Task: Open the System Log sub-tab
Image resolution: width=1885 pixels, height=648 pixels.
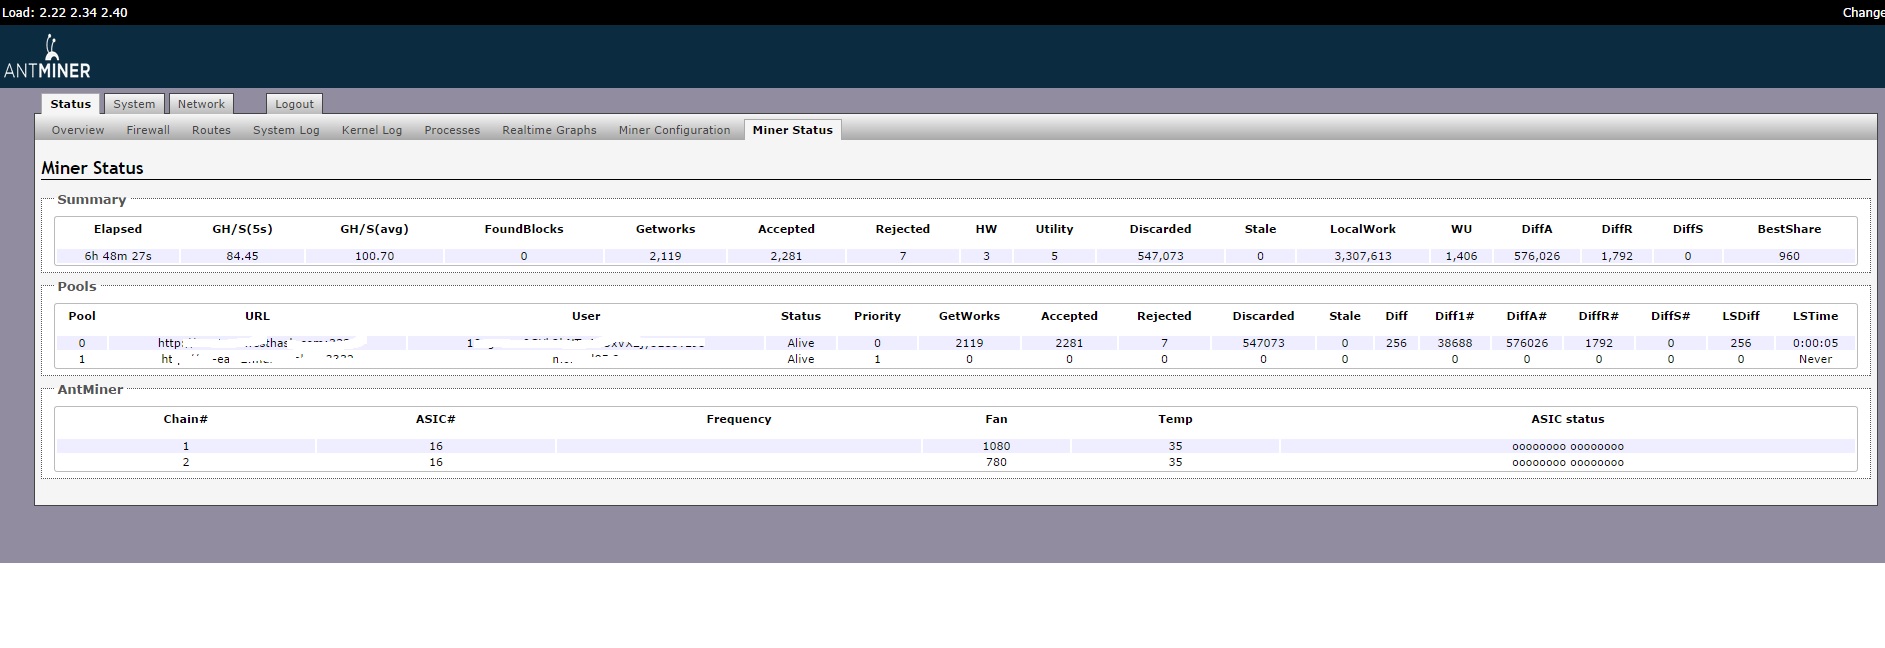Action: click(x=286, y=130)
